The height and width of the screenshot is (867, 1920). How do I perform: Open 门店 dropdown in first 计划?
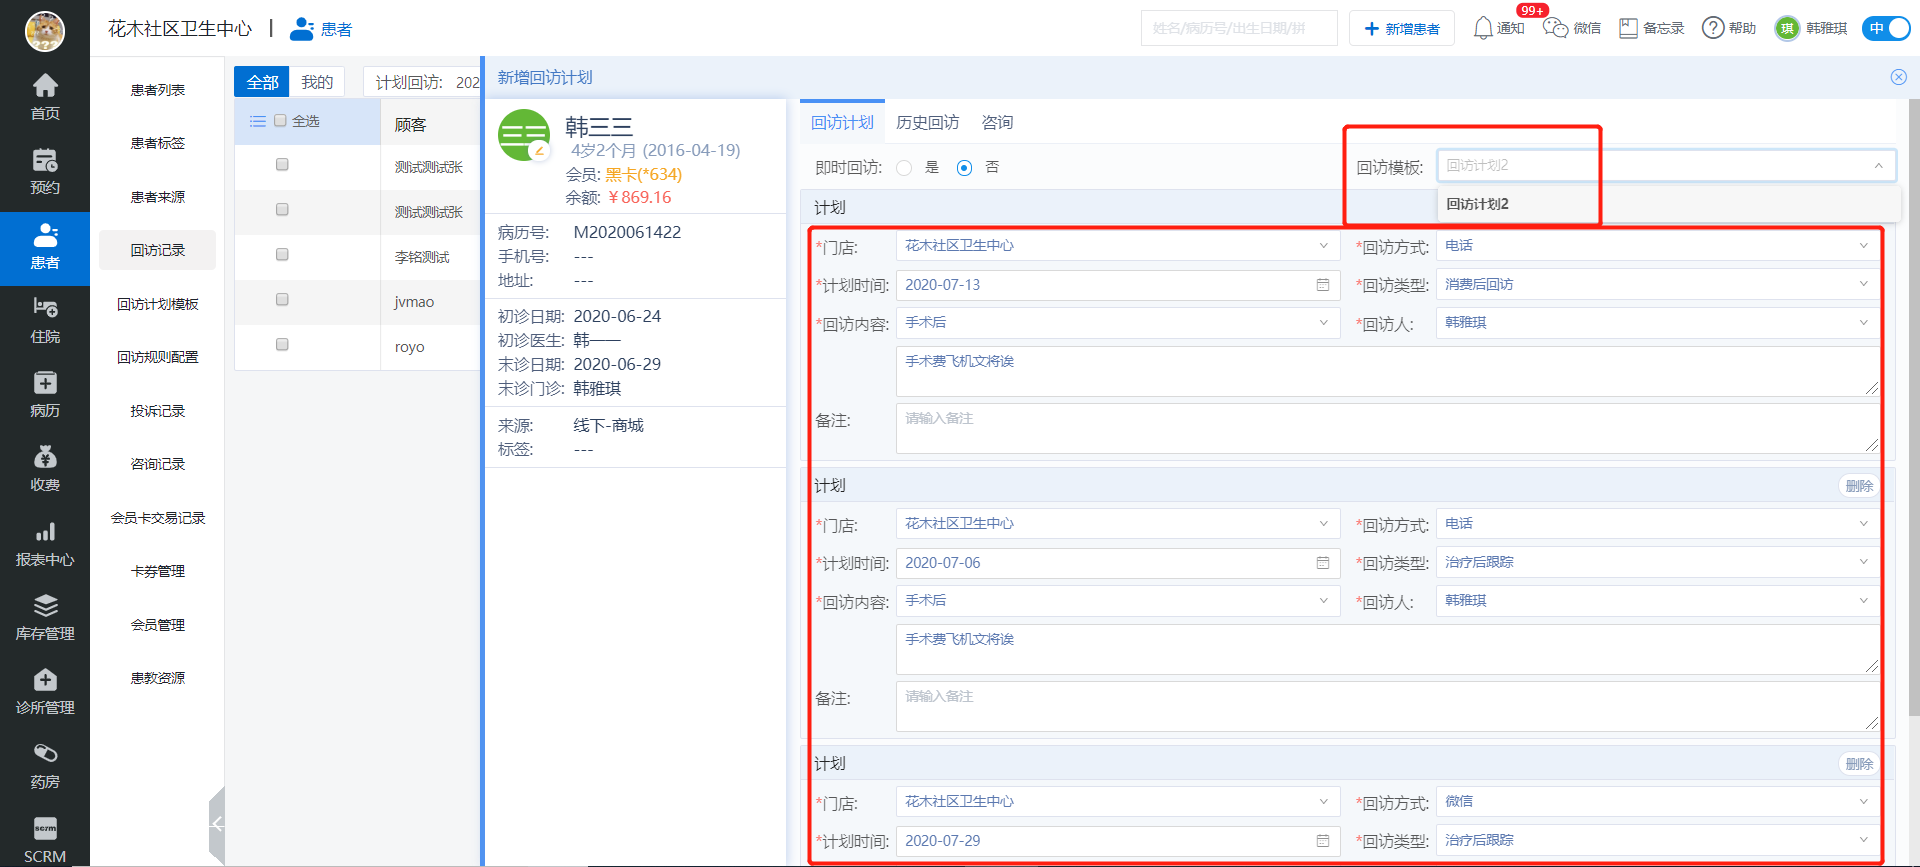click(1118, 246)
